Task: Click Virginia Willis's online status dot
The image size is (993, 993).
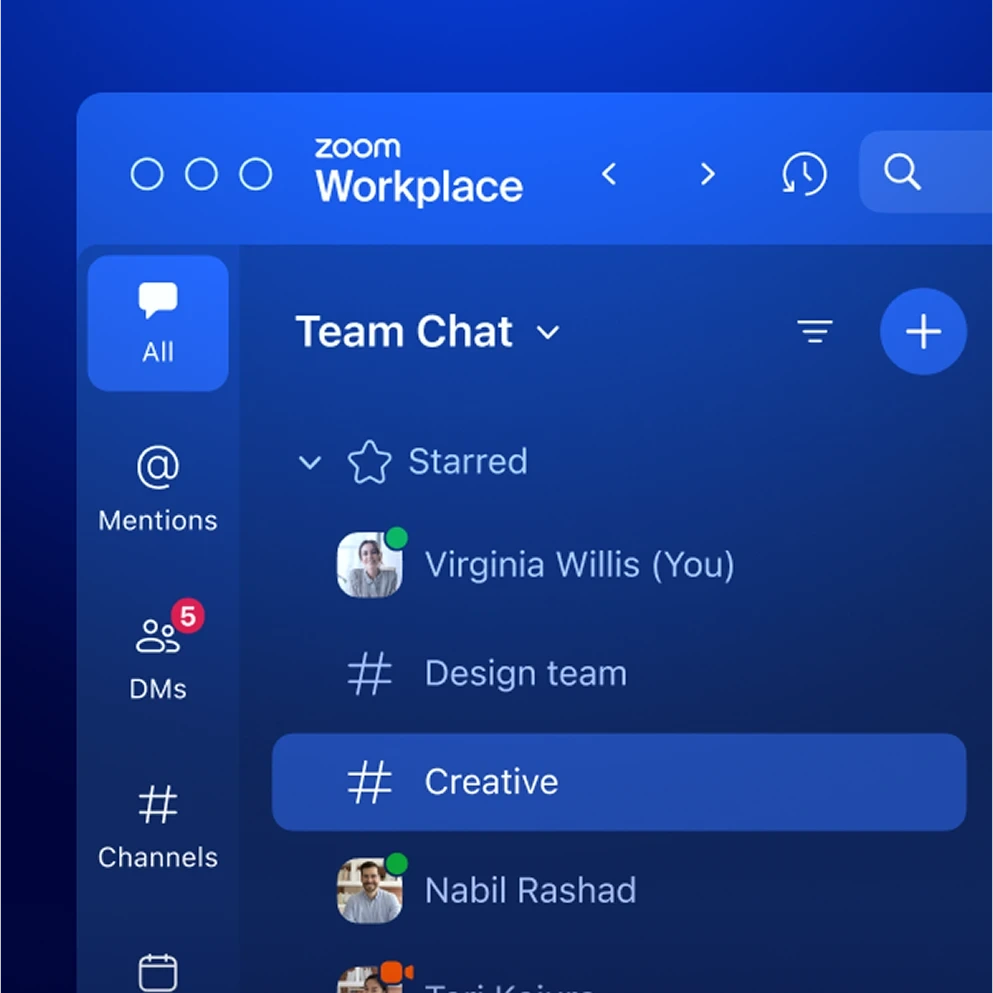Action: [x=398, y=537]
